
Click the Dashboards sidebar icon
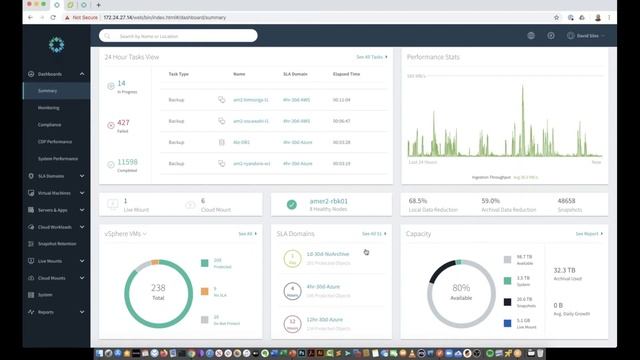31,74
